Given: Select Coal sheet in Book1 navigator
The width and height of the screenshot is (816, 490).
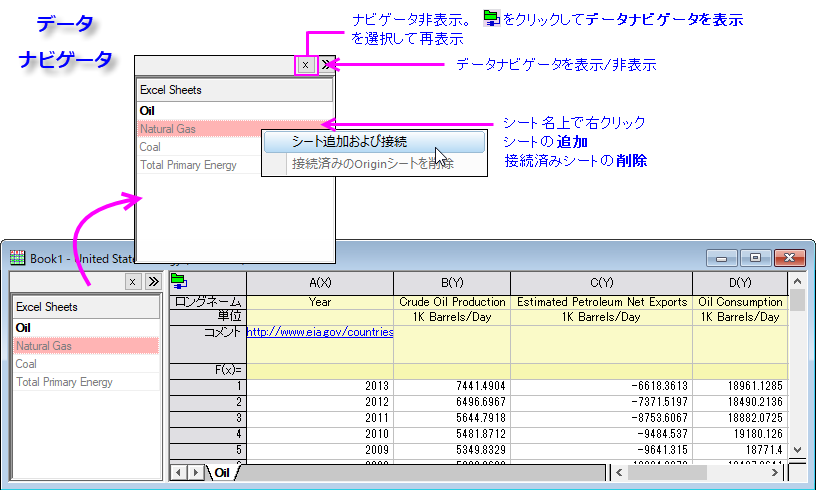Looking at the screenshot, I should click(x=86, y=364).
